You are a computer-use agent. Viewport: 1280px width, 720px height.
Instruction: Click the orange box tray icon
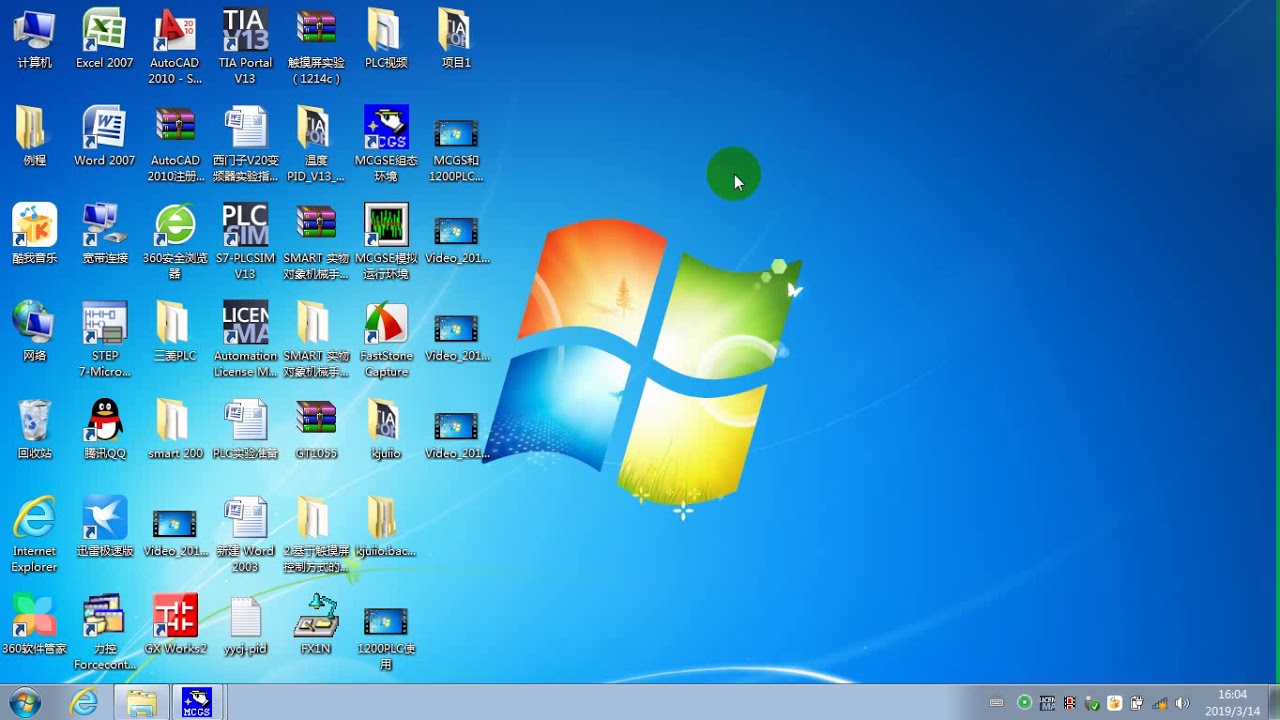pos(1115,703)
